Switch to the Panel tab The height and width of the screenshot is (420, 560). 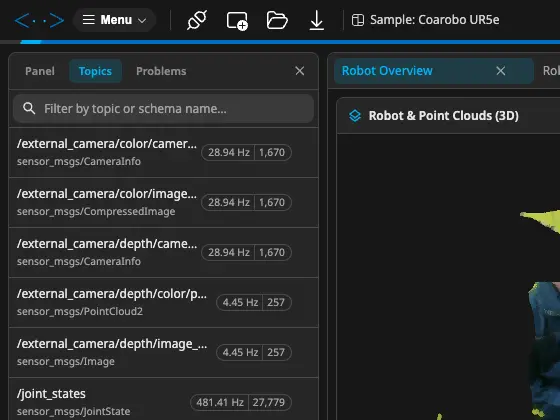tap(40, 71)
